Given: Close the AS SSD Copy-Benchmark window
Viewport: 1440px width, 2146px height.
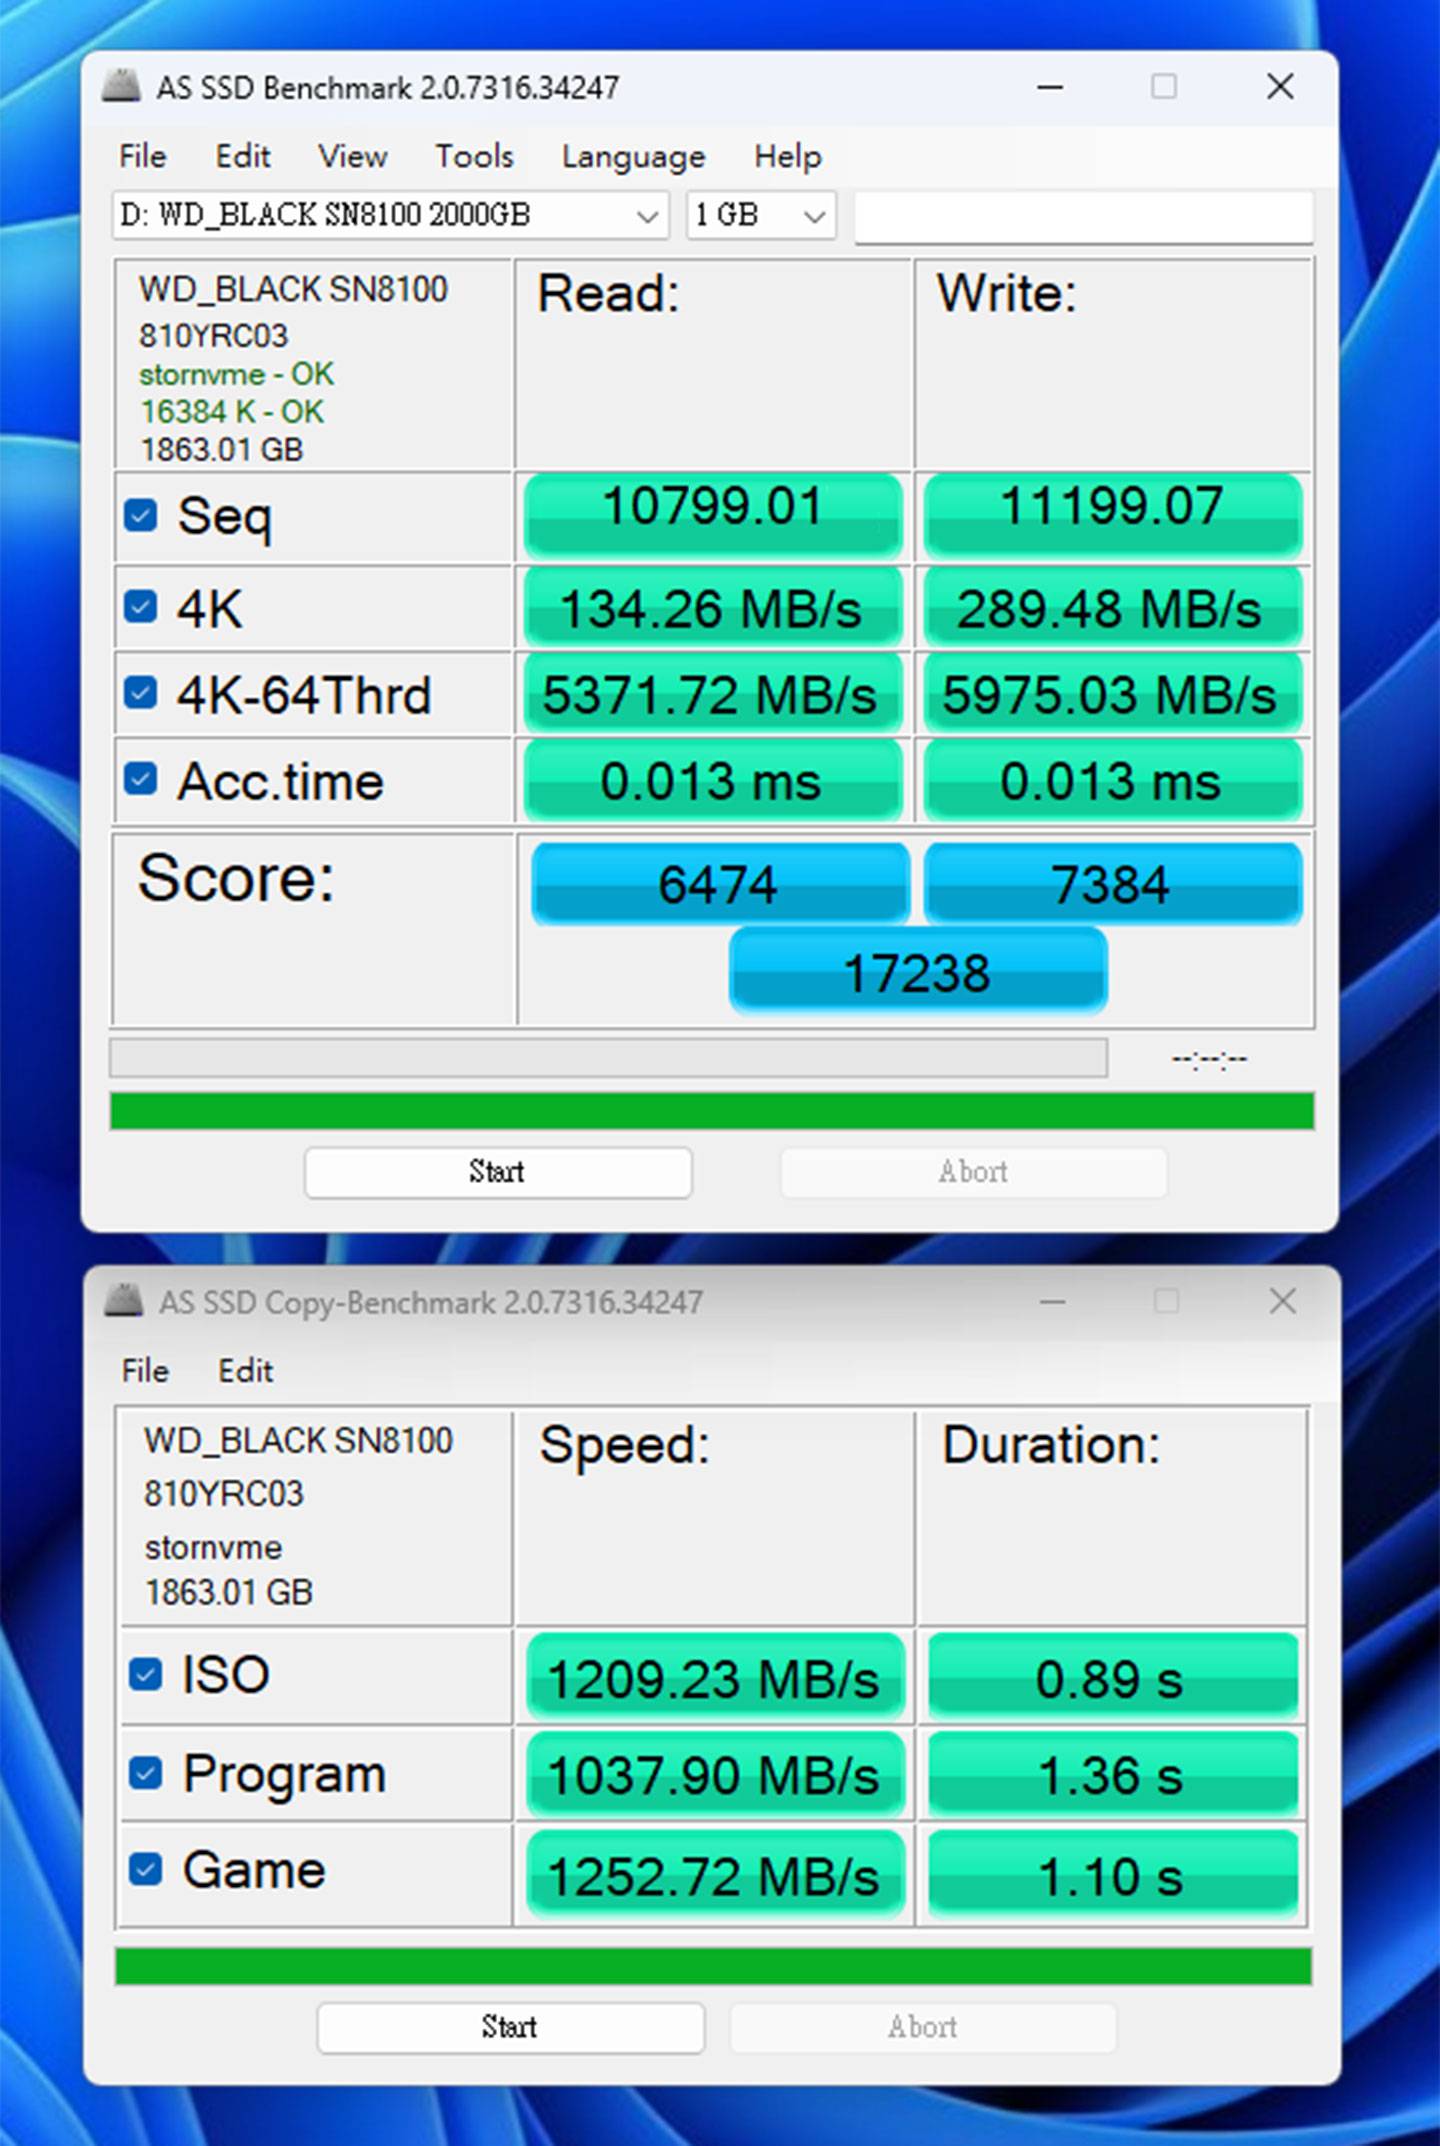Looking at the screenshot, I should coord(1283,1301).
